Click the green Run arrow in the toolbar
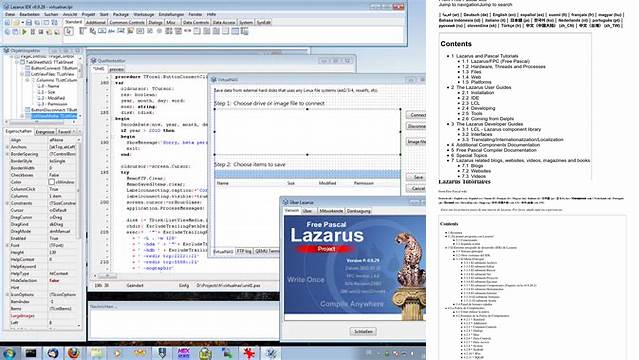Screen dimensions: 639x360 coord(24,32)
